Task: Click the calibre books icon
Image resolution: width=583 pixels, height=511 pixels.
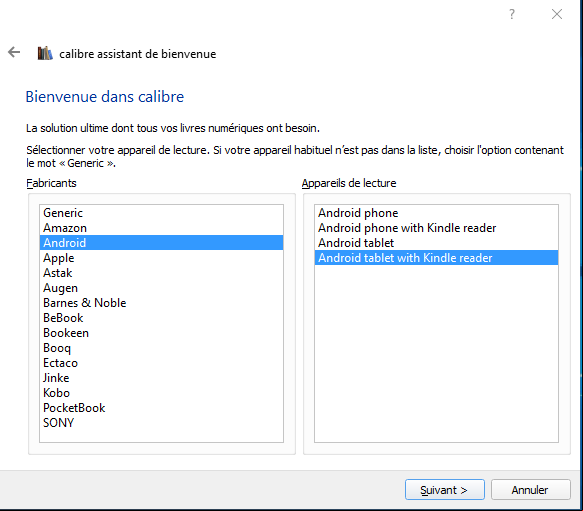Action: pyautogui.click(x=45, y=53)
